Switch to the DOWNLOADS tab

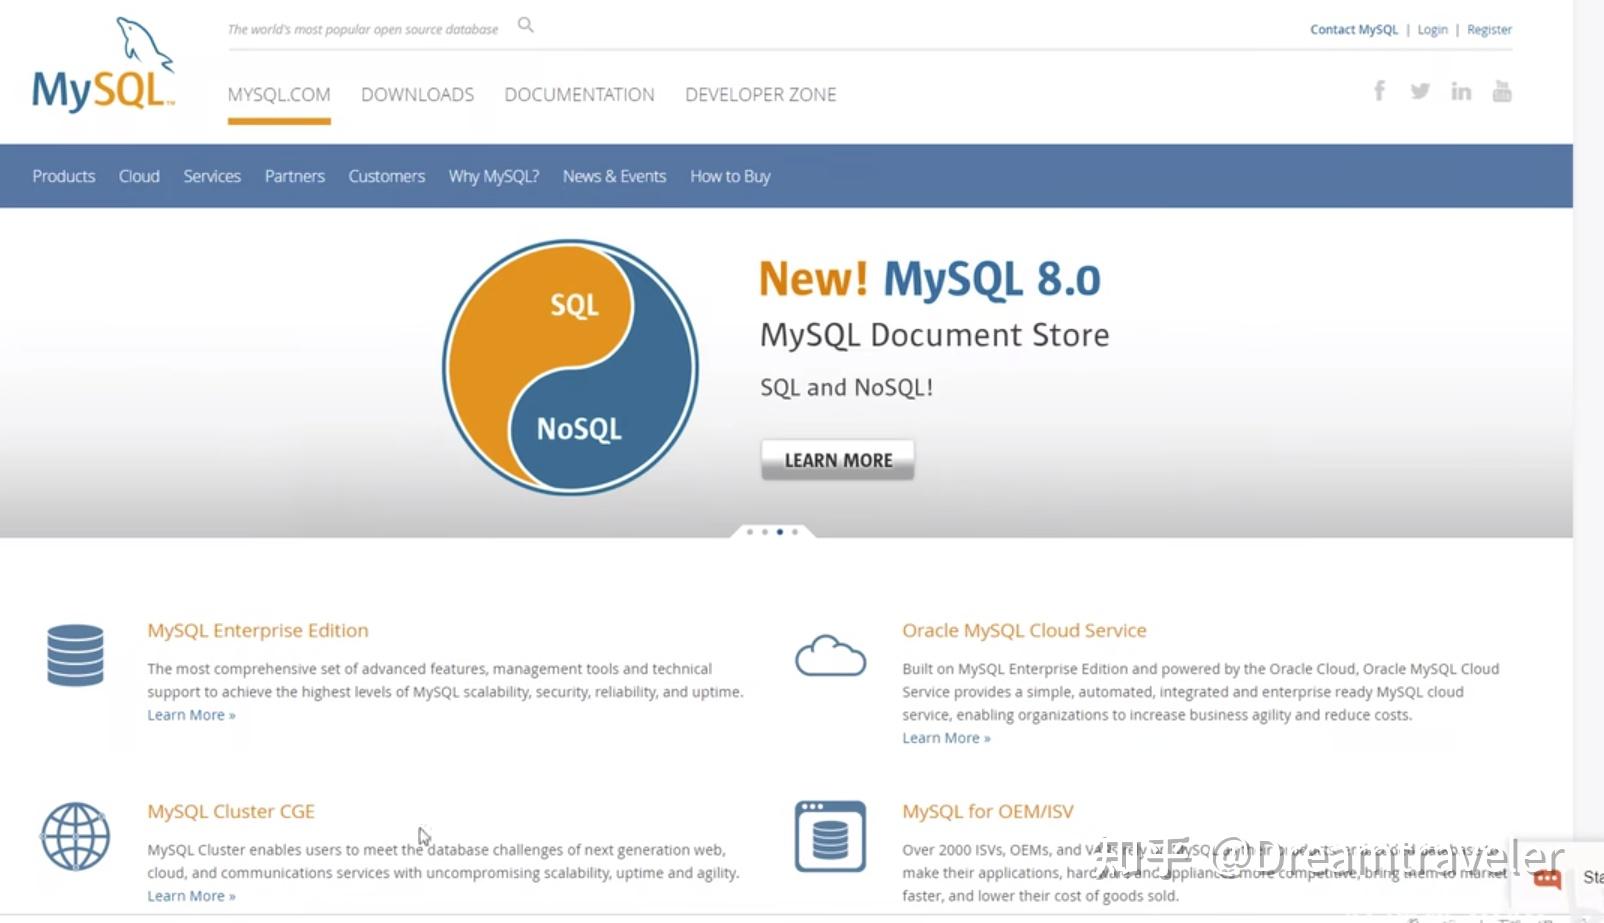[x=417, y=94]
